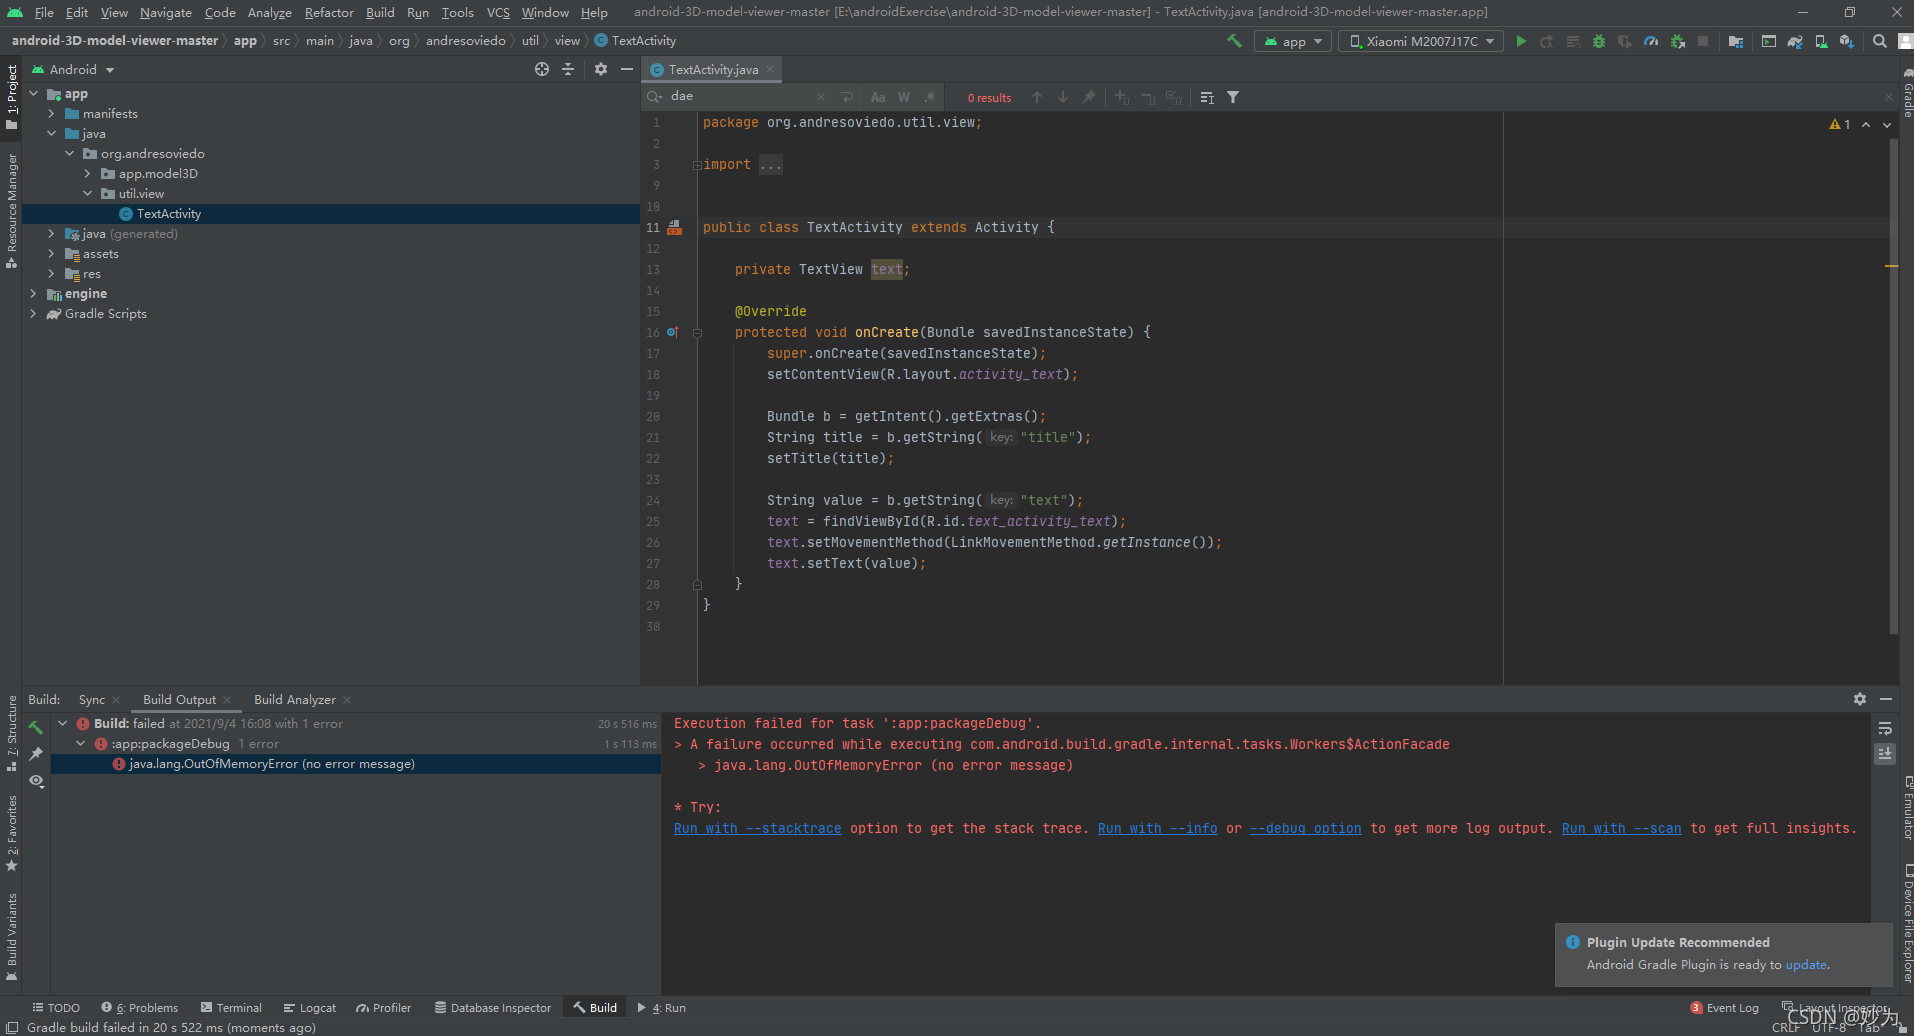Click the yellow warning stripe marker
The image size is (1914, 1036).
click(x=1891, y=266)
